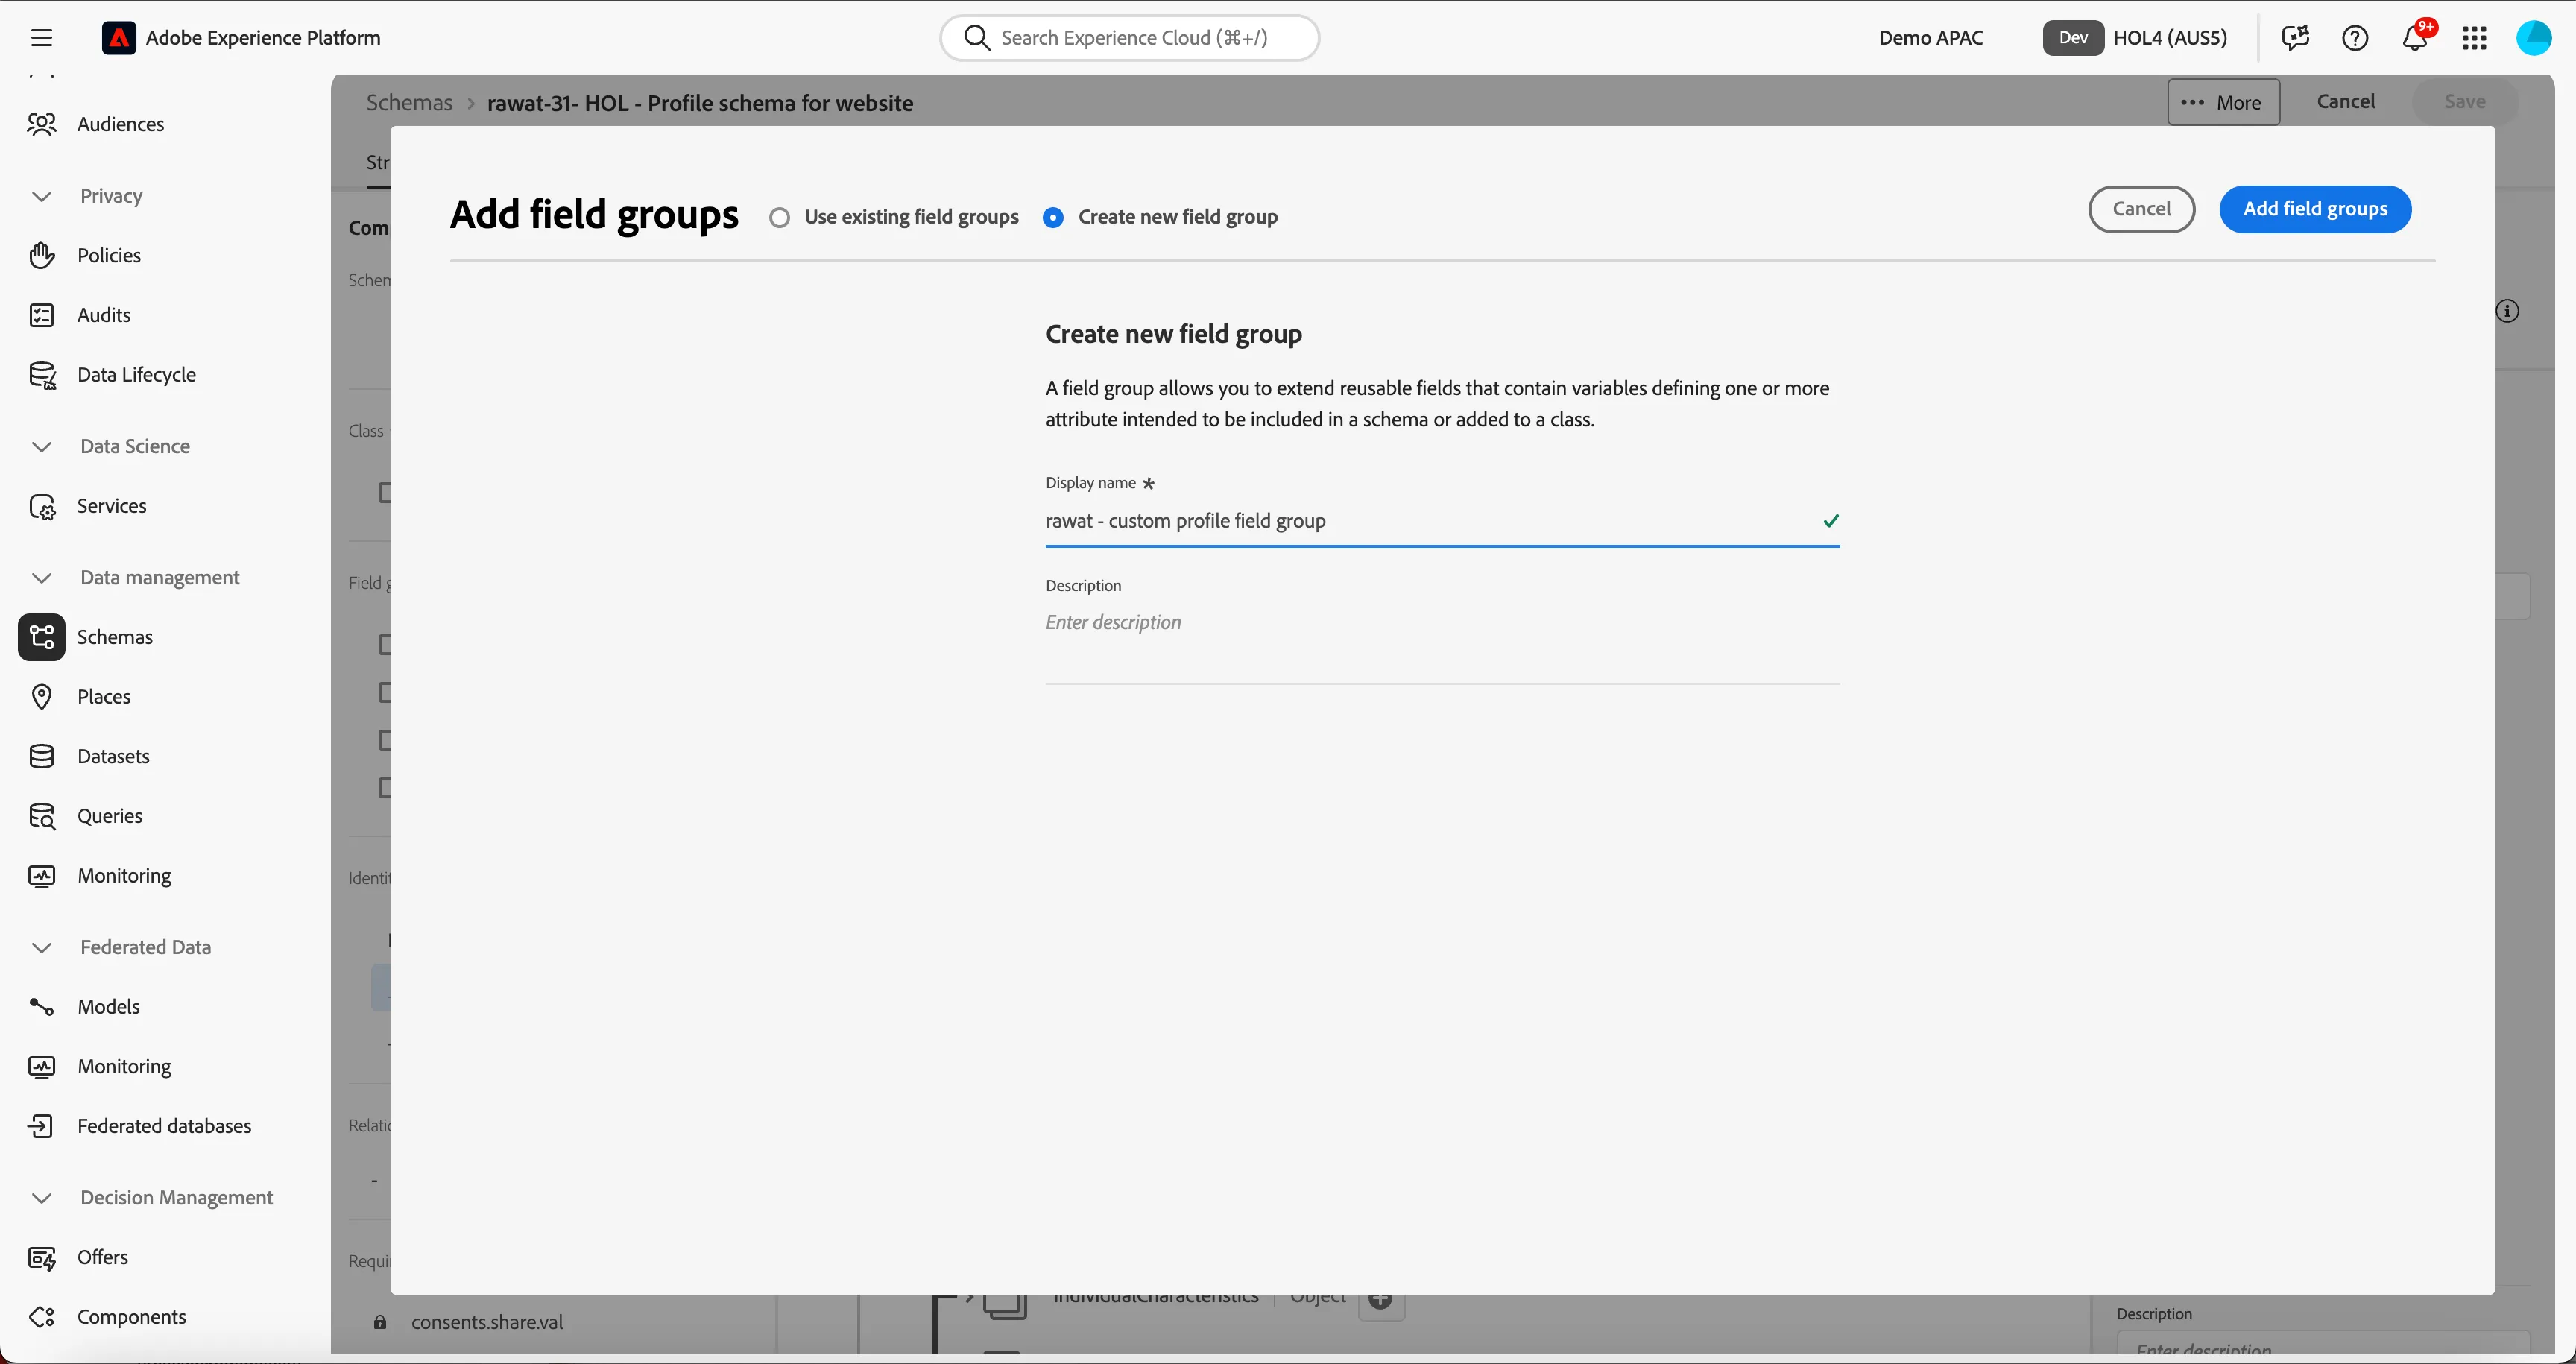Screen dimensions: 2576x1364
Task: Open Components in the sidebar
Action: coord(131,1317)
